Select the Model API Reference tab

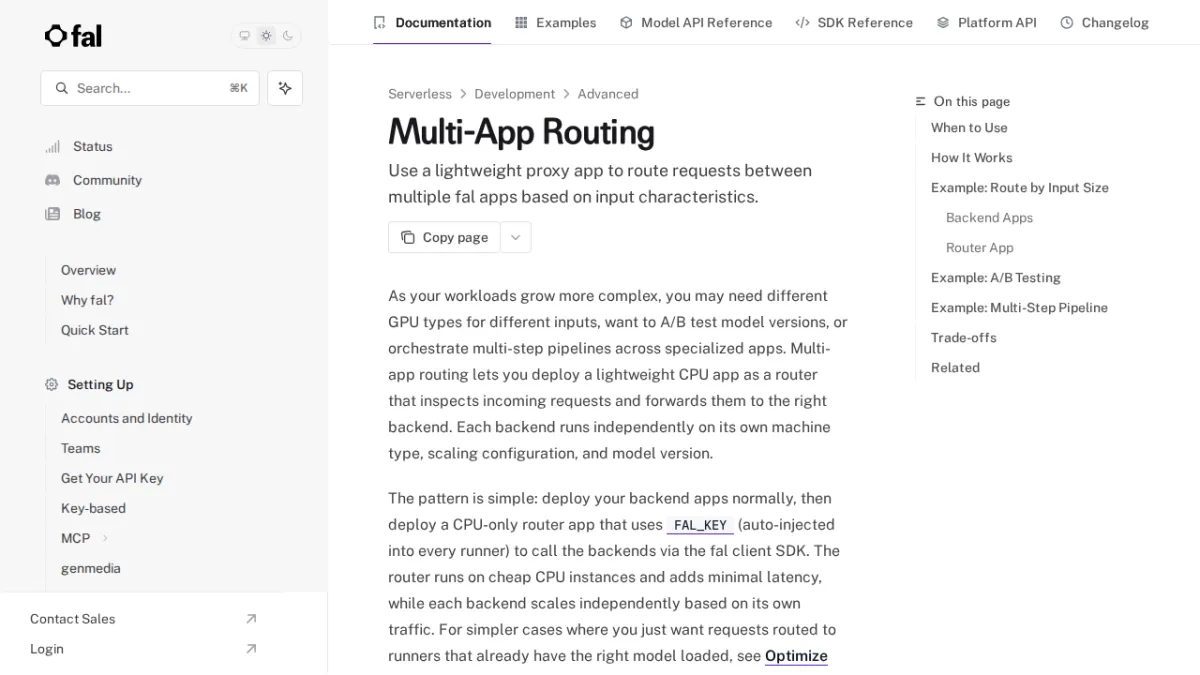tap(696, 22)
